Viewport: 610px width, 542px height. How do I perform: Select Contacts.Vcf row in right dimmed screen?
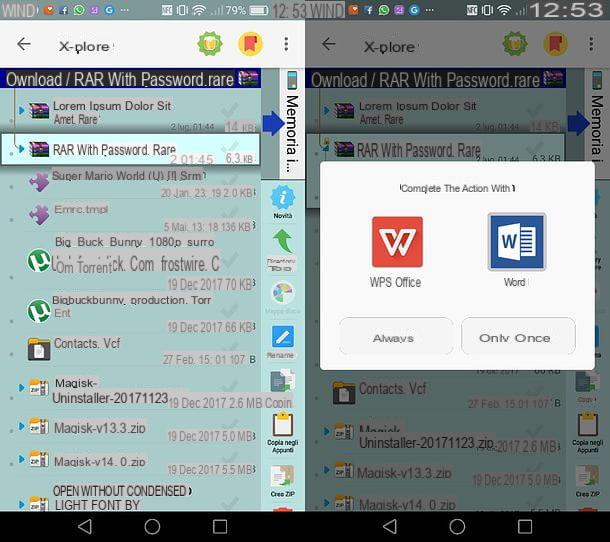pyautogui.click(x=438, y=393)
